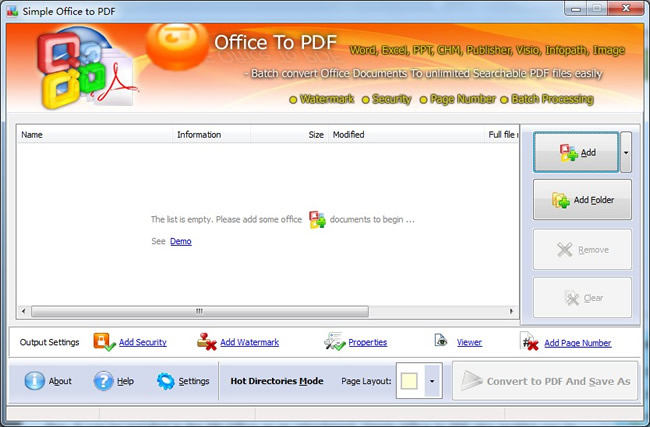Screen dimensions: 650x427
Task: Open the Add button dropdown arrow
Action: tap(626, 152)
